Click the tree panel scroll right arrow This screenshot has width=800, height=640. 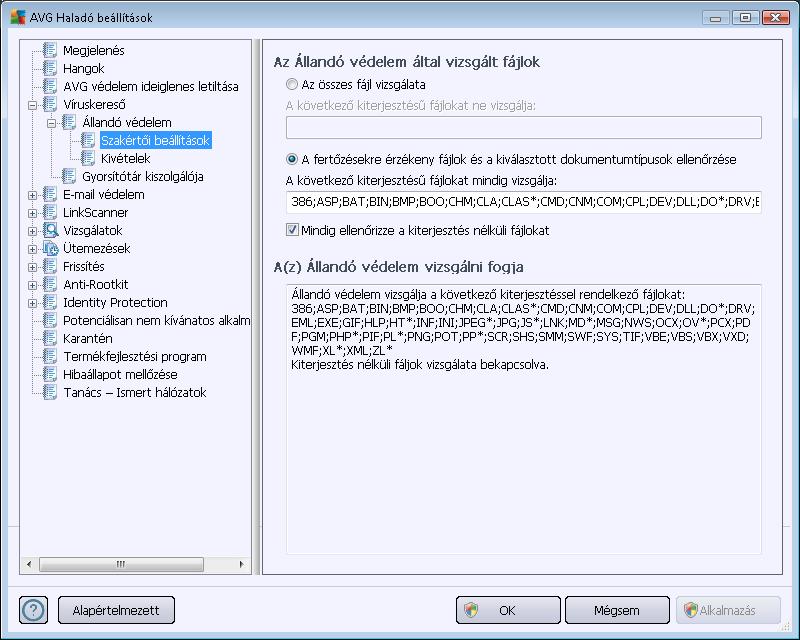[241, 564]
